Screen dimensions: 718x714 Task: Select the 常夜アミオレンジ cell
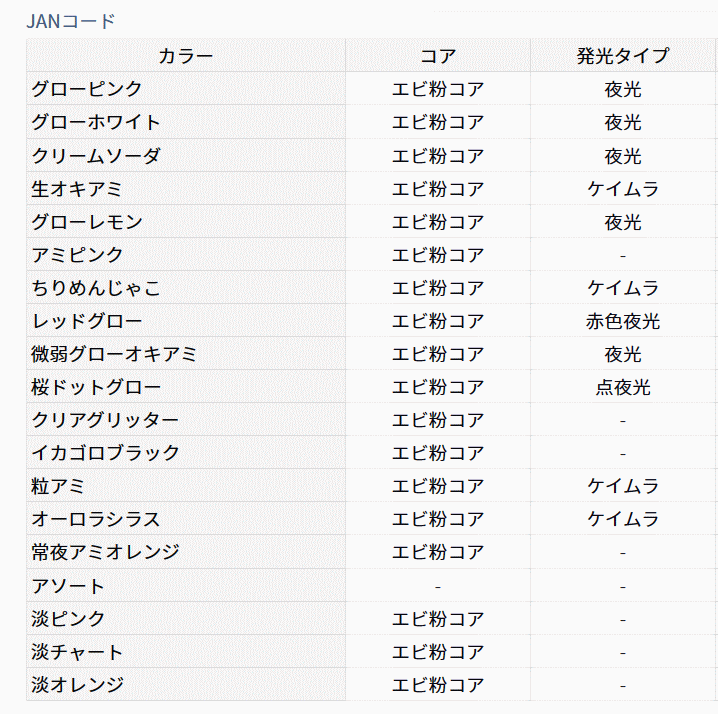(x=105, y=552)
